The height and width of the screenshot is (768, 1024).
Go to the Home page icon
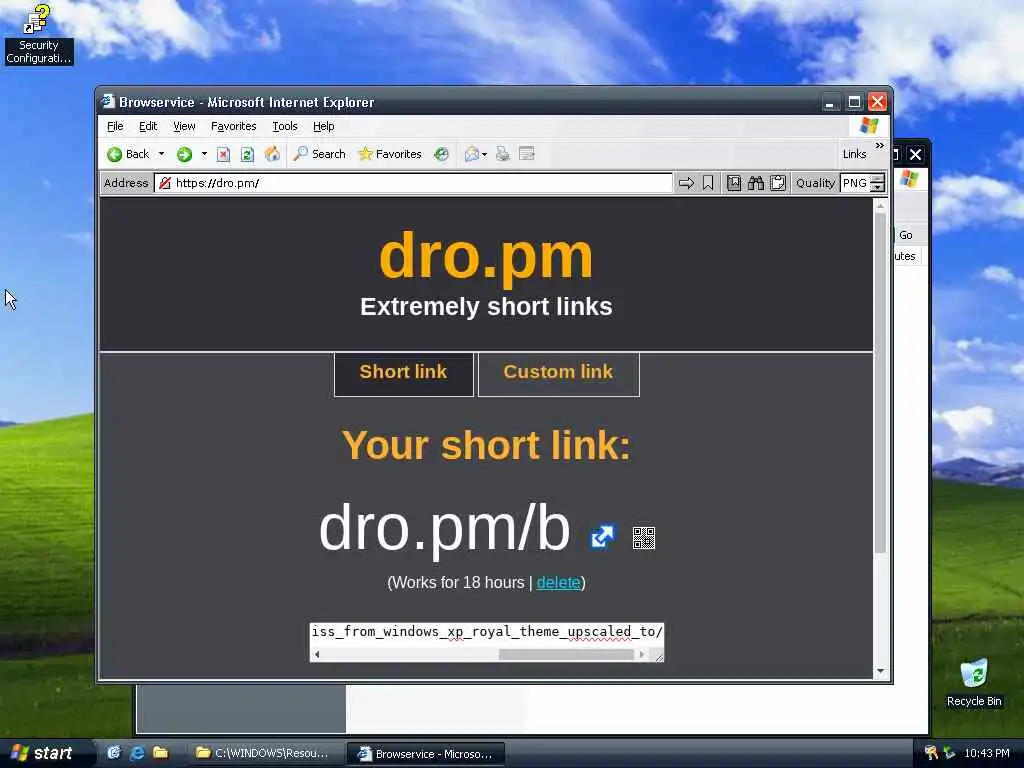tap(272, 154)
